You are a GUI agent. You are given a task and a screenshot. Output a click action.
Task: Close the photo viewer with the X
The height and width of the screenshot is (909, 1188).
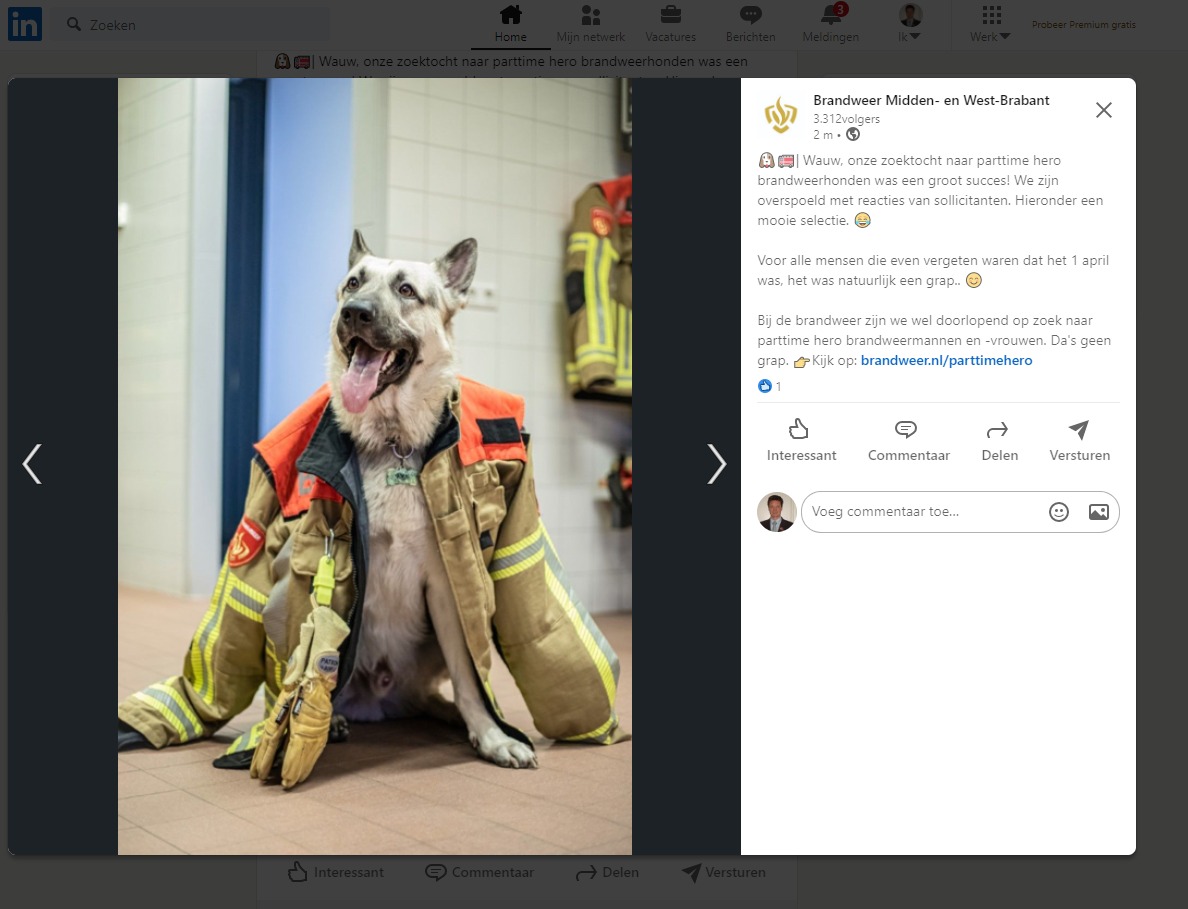[x=1104, y=111]
